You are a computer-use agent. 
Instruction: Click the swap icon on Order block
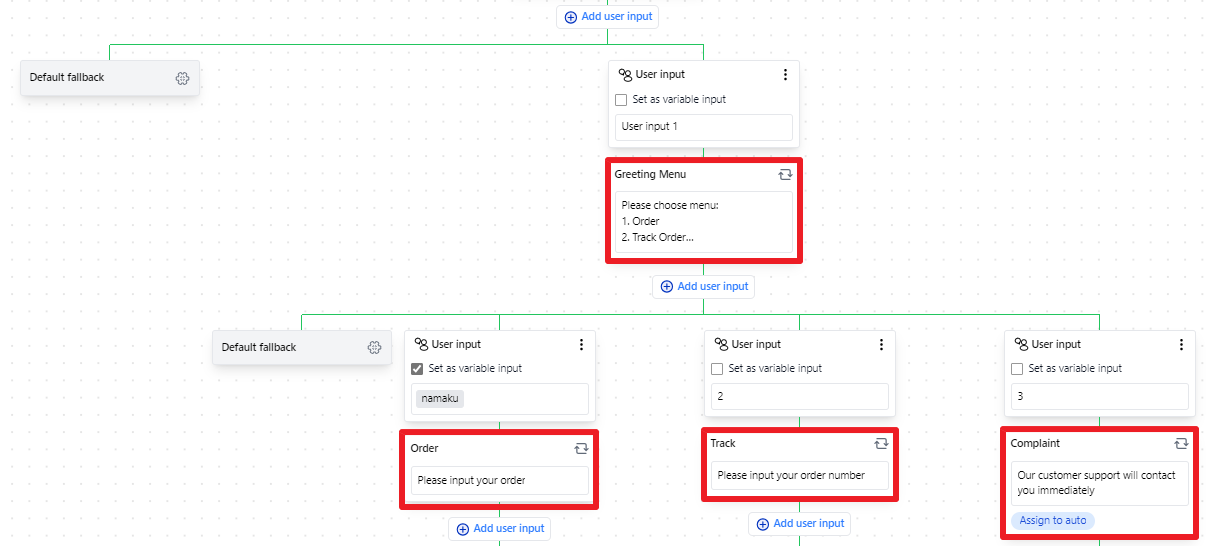click(x=581, y=448)
